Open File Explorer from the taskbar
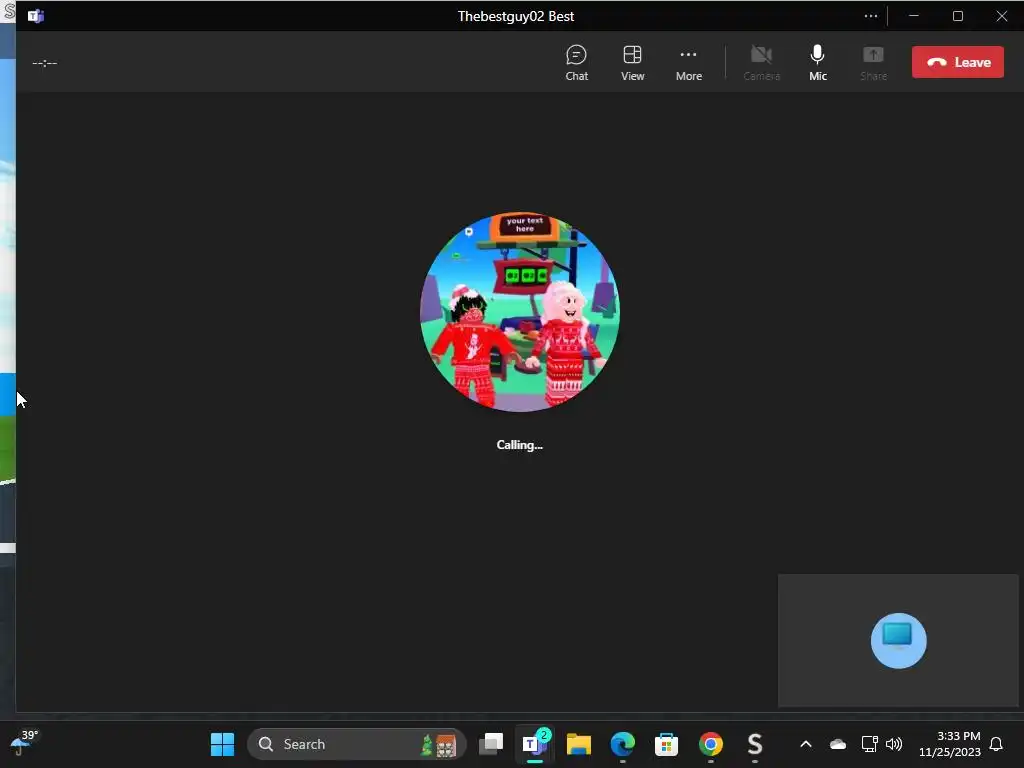The height and width of the screenshot is (768, 1024). (x=579, y=744)
